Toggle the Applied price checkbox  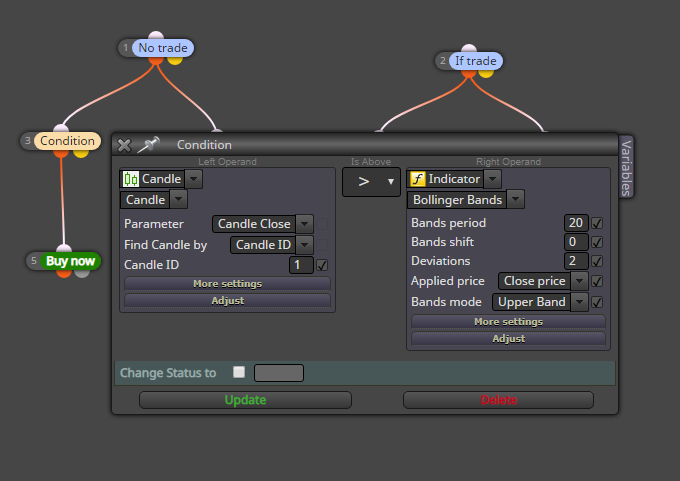point(597,281)
